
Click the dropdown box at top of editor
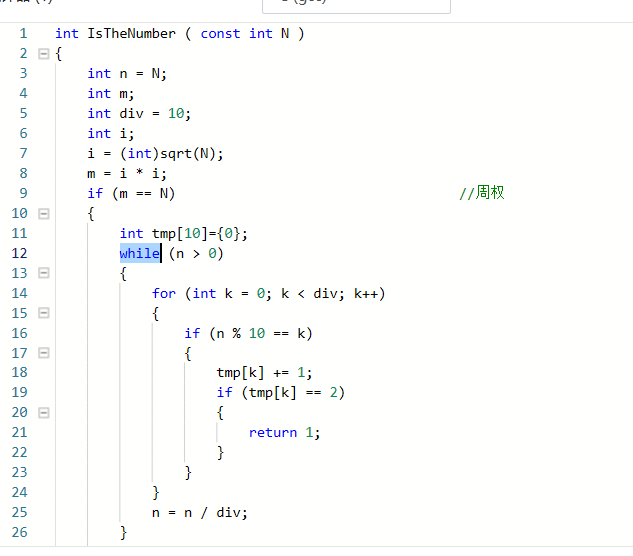pos(356,6)
